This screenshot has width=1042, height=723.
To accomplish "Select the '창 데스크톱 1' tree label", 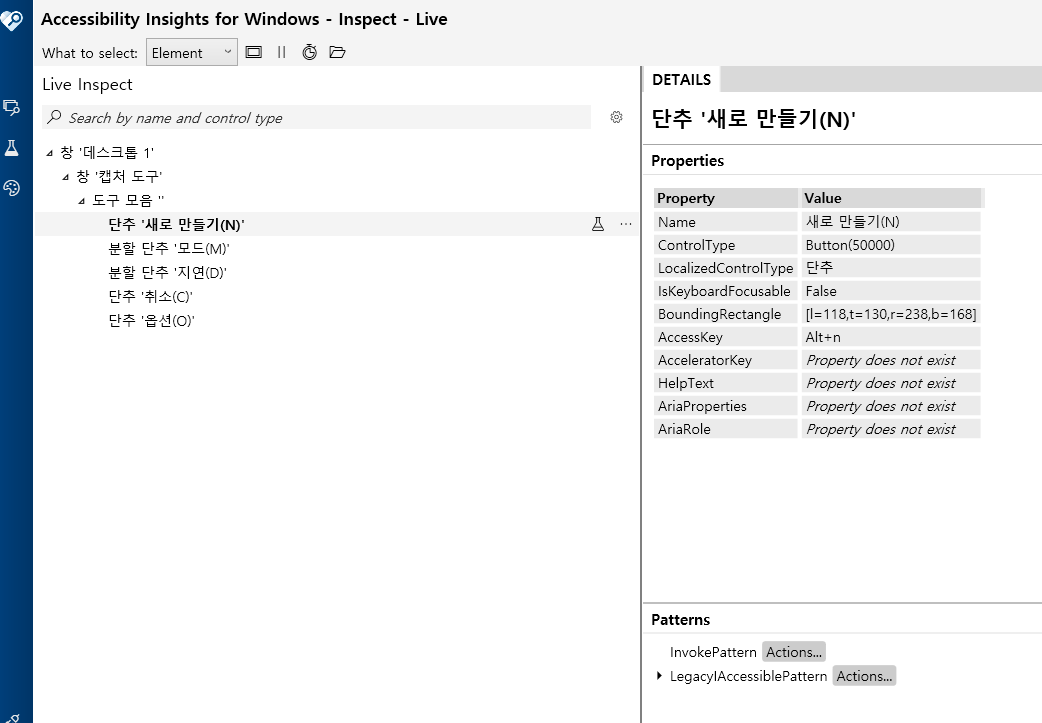I will pos(107,153).
